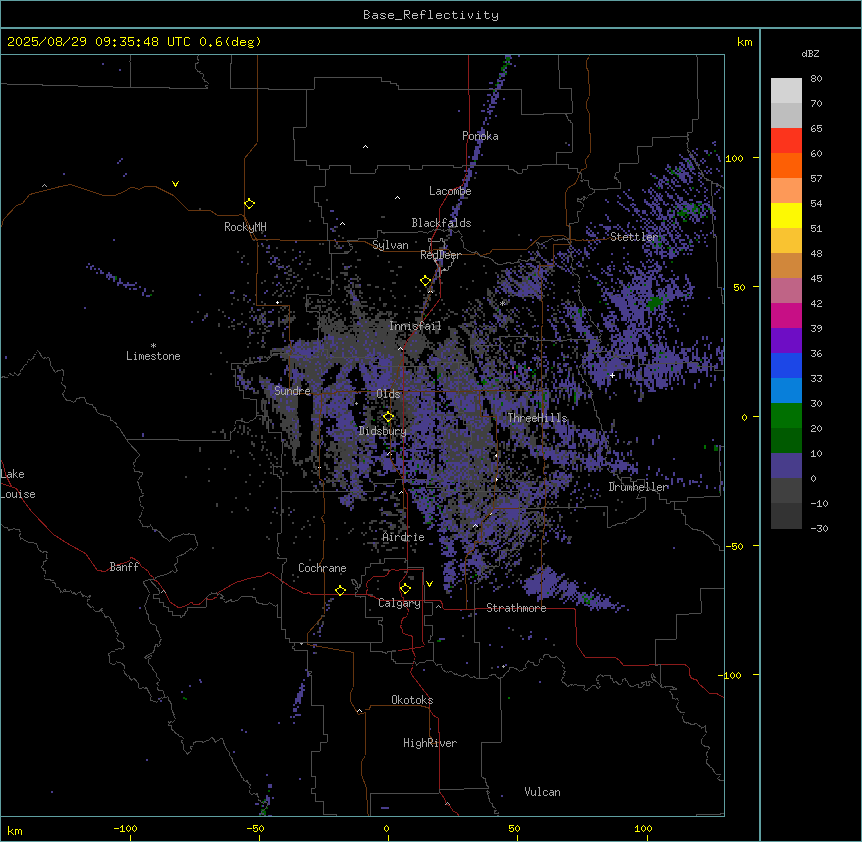This screenshot has height=842, width=862.
Task: Click the Ponoka city label
Action: (x=480, y=136)
